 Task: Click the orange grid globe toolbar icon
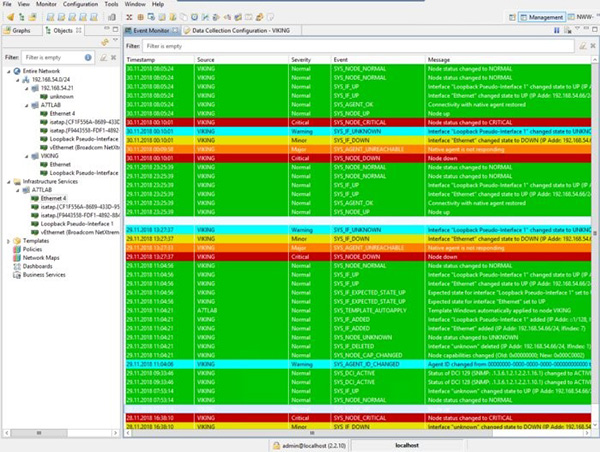140,17
